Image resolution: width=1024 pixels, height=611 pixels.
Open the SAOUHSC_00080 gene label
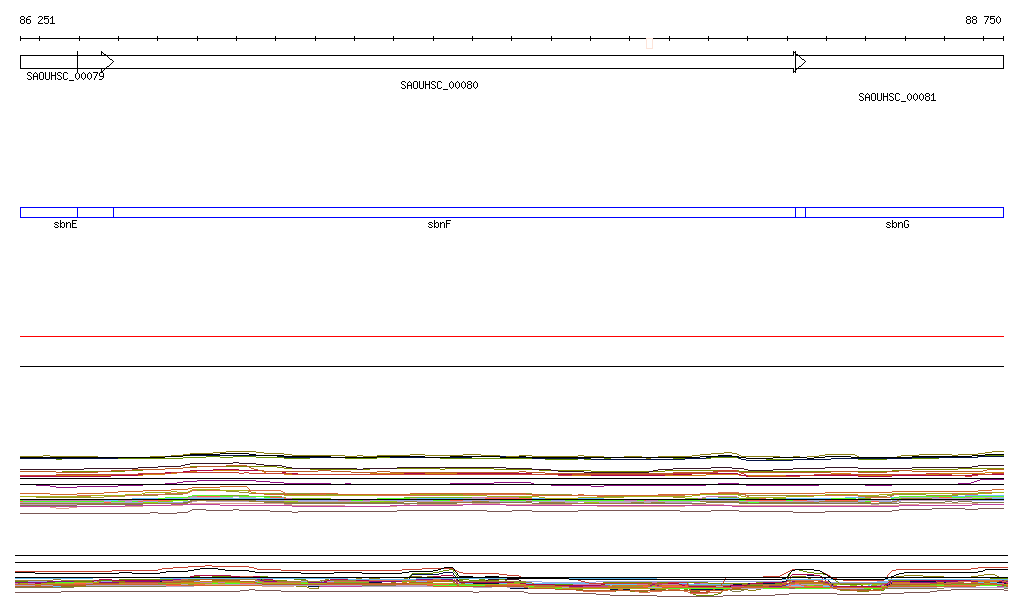pyautogui.click(x=439, y=86)
